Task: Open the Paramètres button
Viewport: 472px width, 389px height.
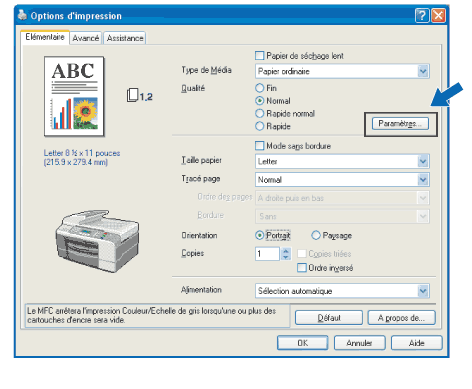Action: (400, 124)
